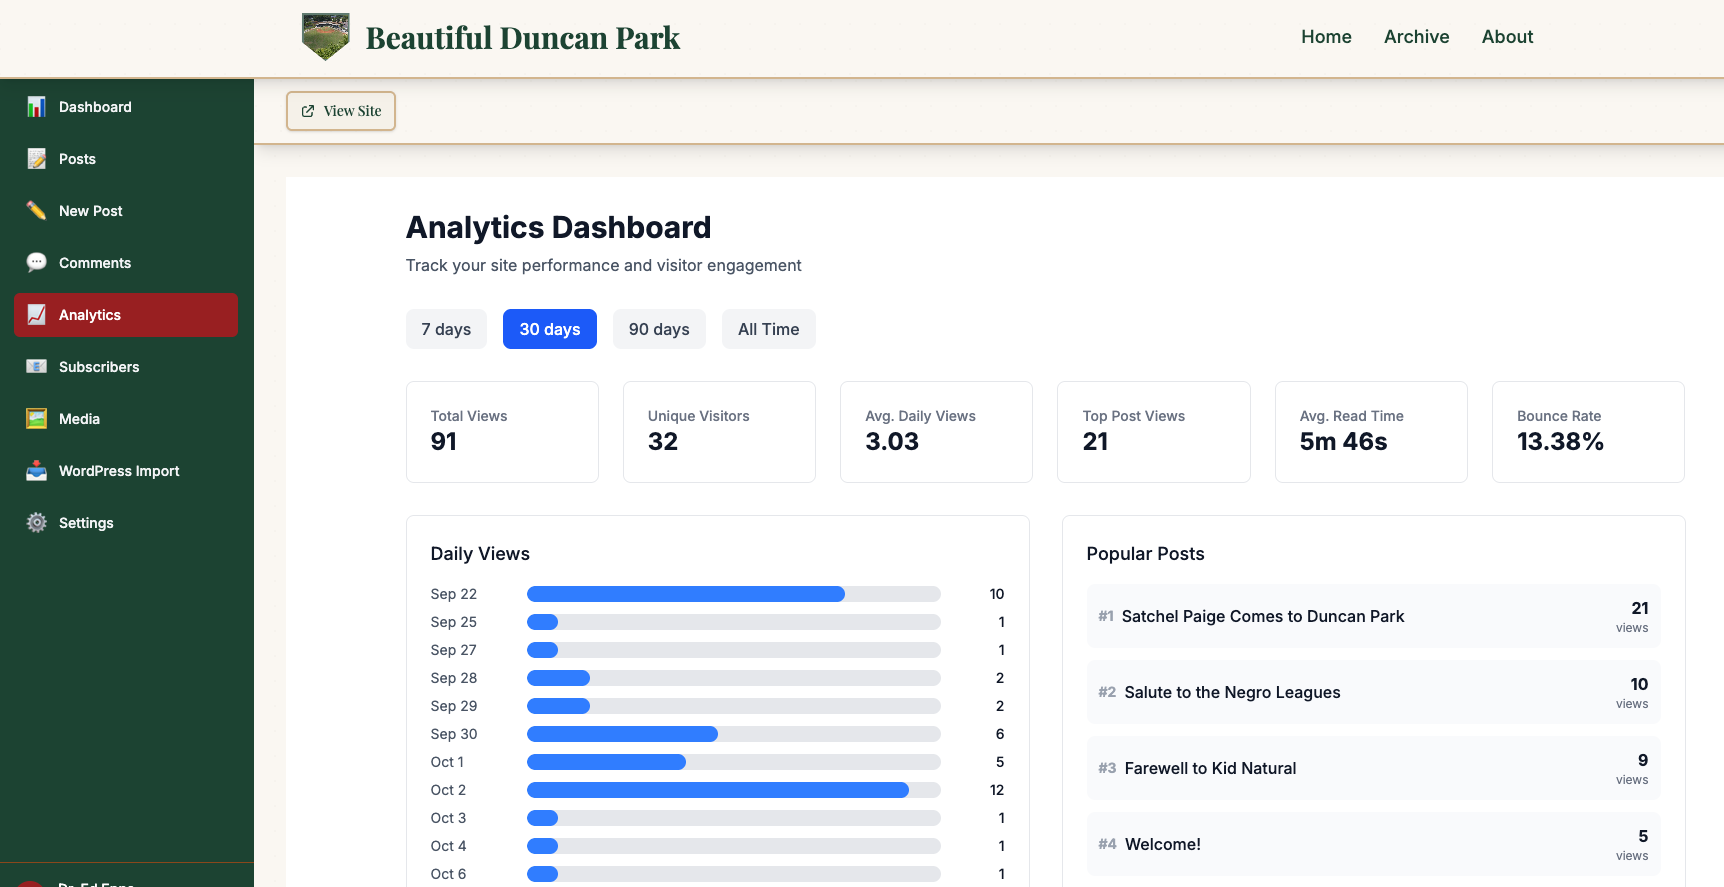This screenshot has height=887, width=1724.
Task: Click the Posts notepad icon
Action: [37, 159]
